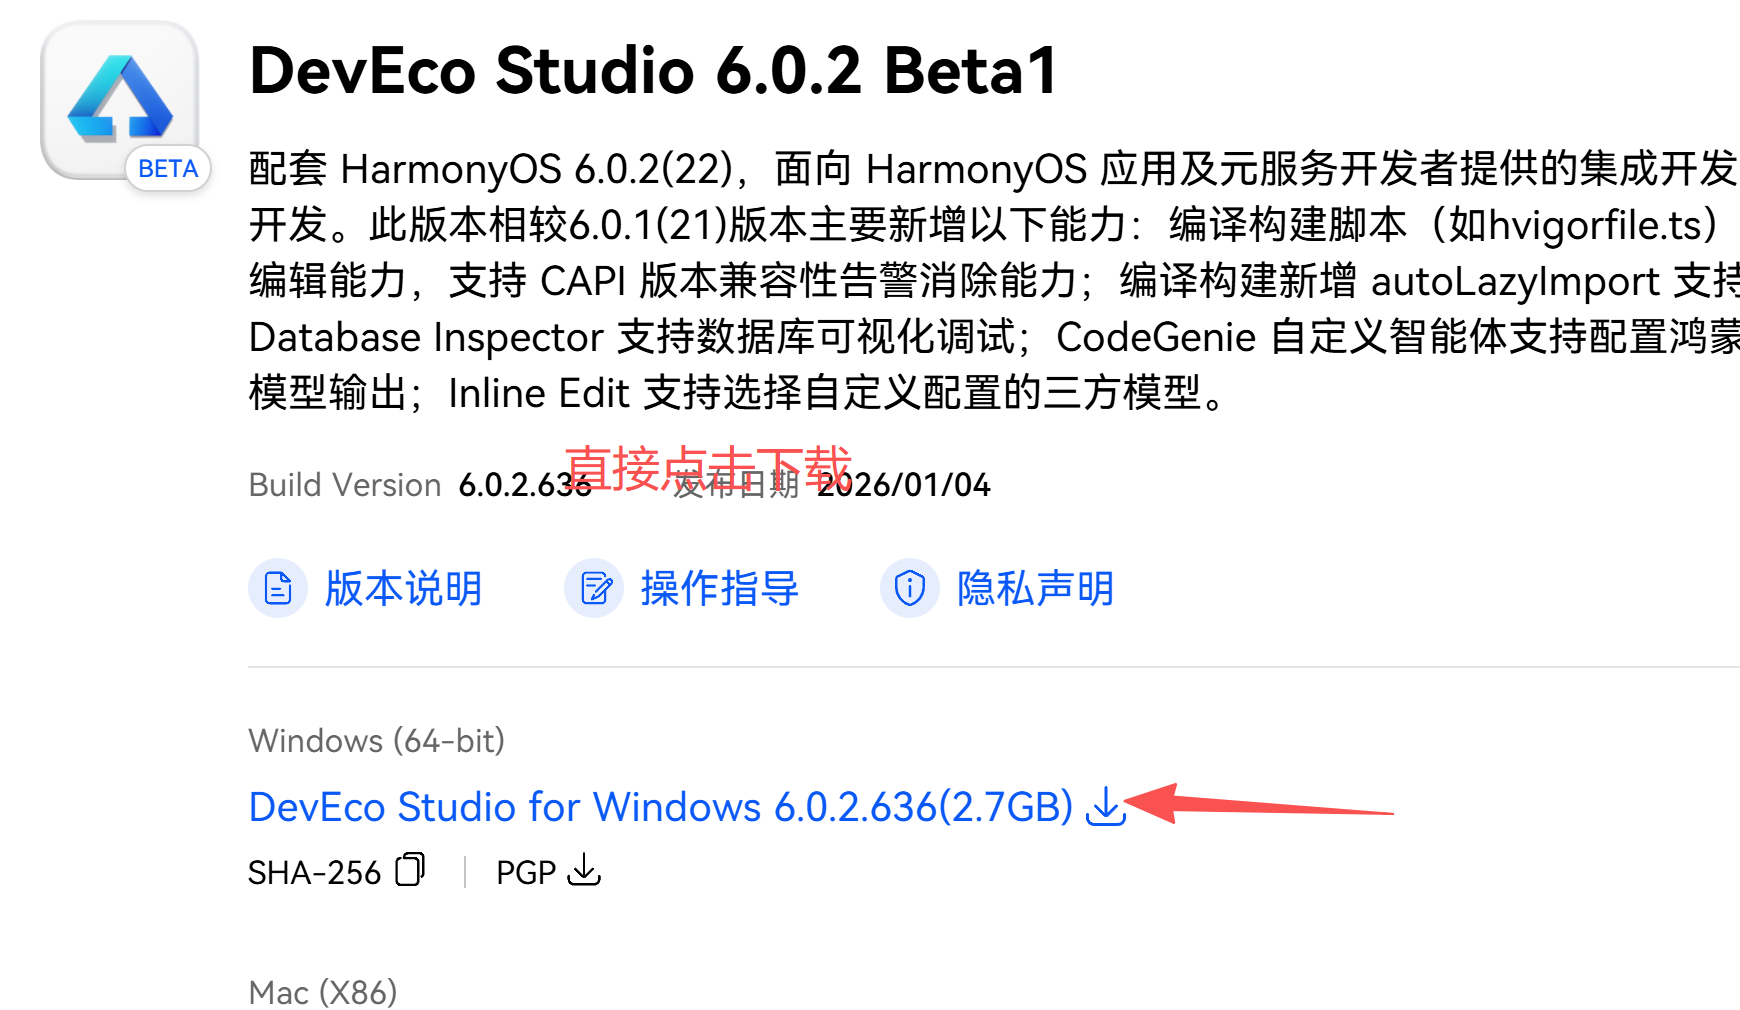Screen dimensions: 1740x1010
Task: Click the PGP label text
Action: point(526,873)
